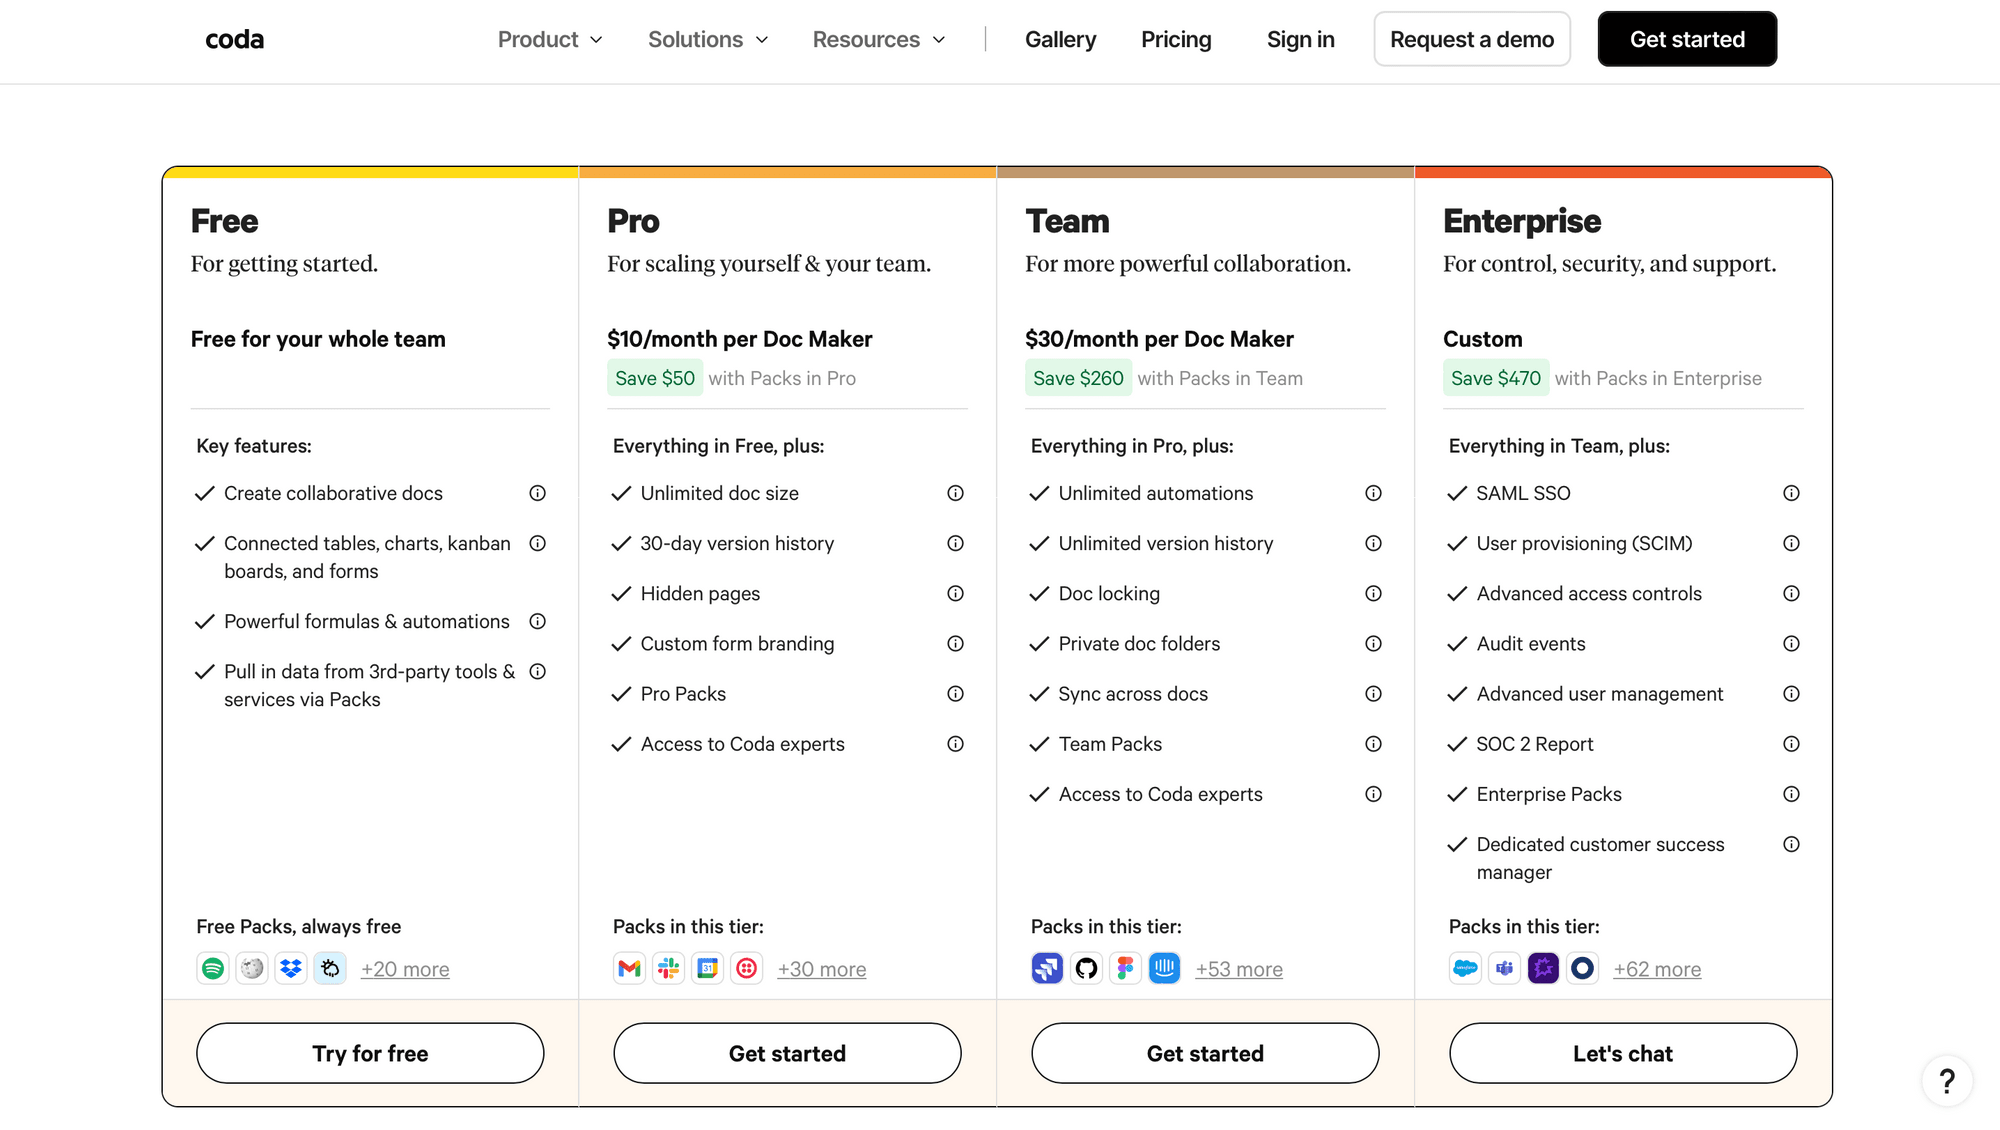Click info icon next to Unlimited doc size

click(956, 493)
